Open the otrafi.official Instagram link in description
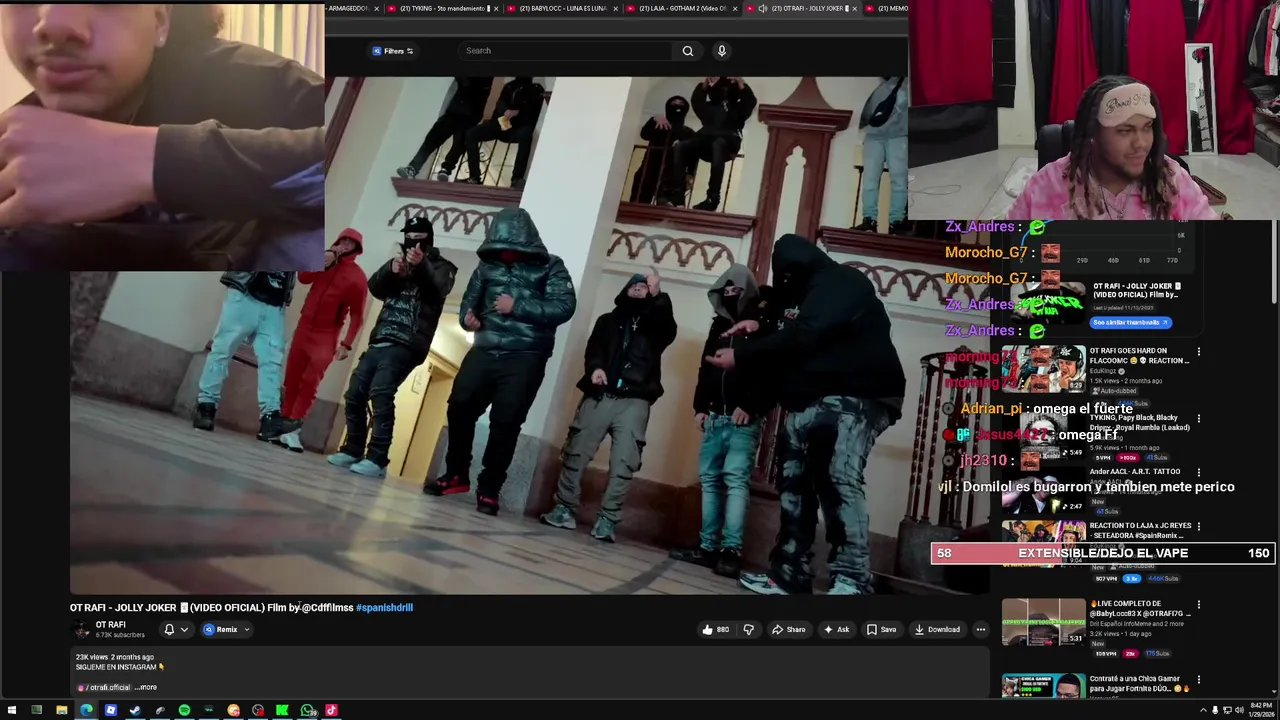This screenshot has width=1280, height=720. [105, 687]
